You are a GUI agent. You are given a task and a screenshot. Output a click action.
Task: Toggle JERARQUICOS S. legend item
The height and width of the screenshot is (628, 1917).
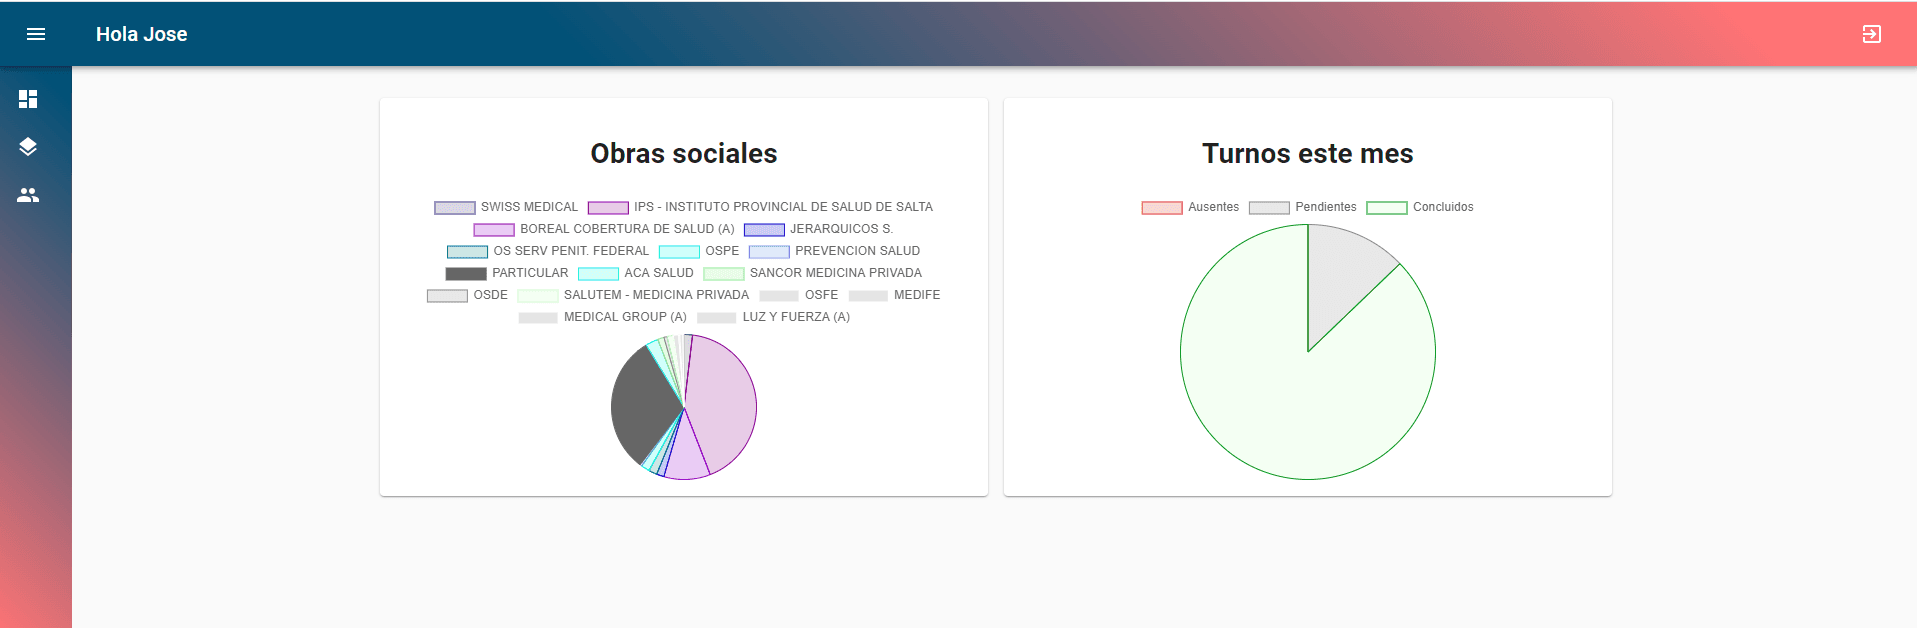(818, 229)
